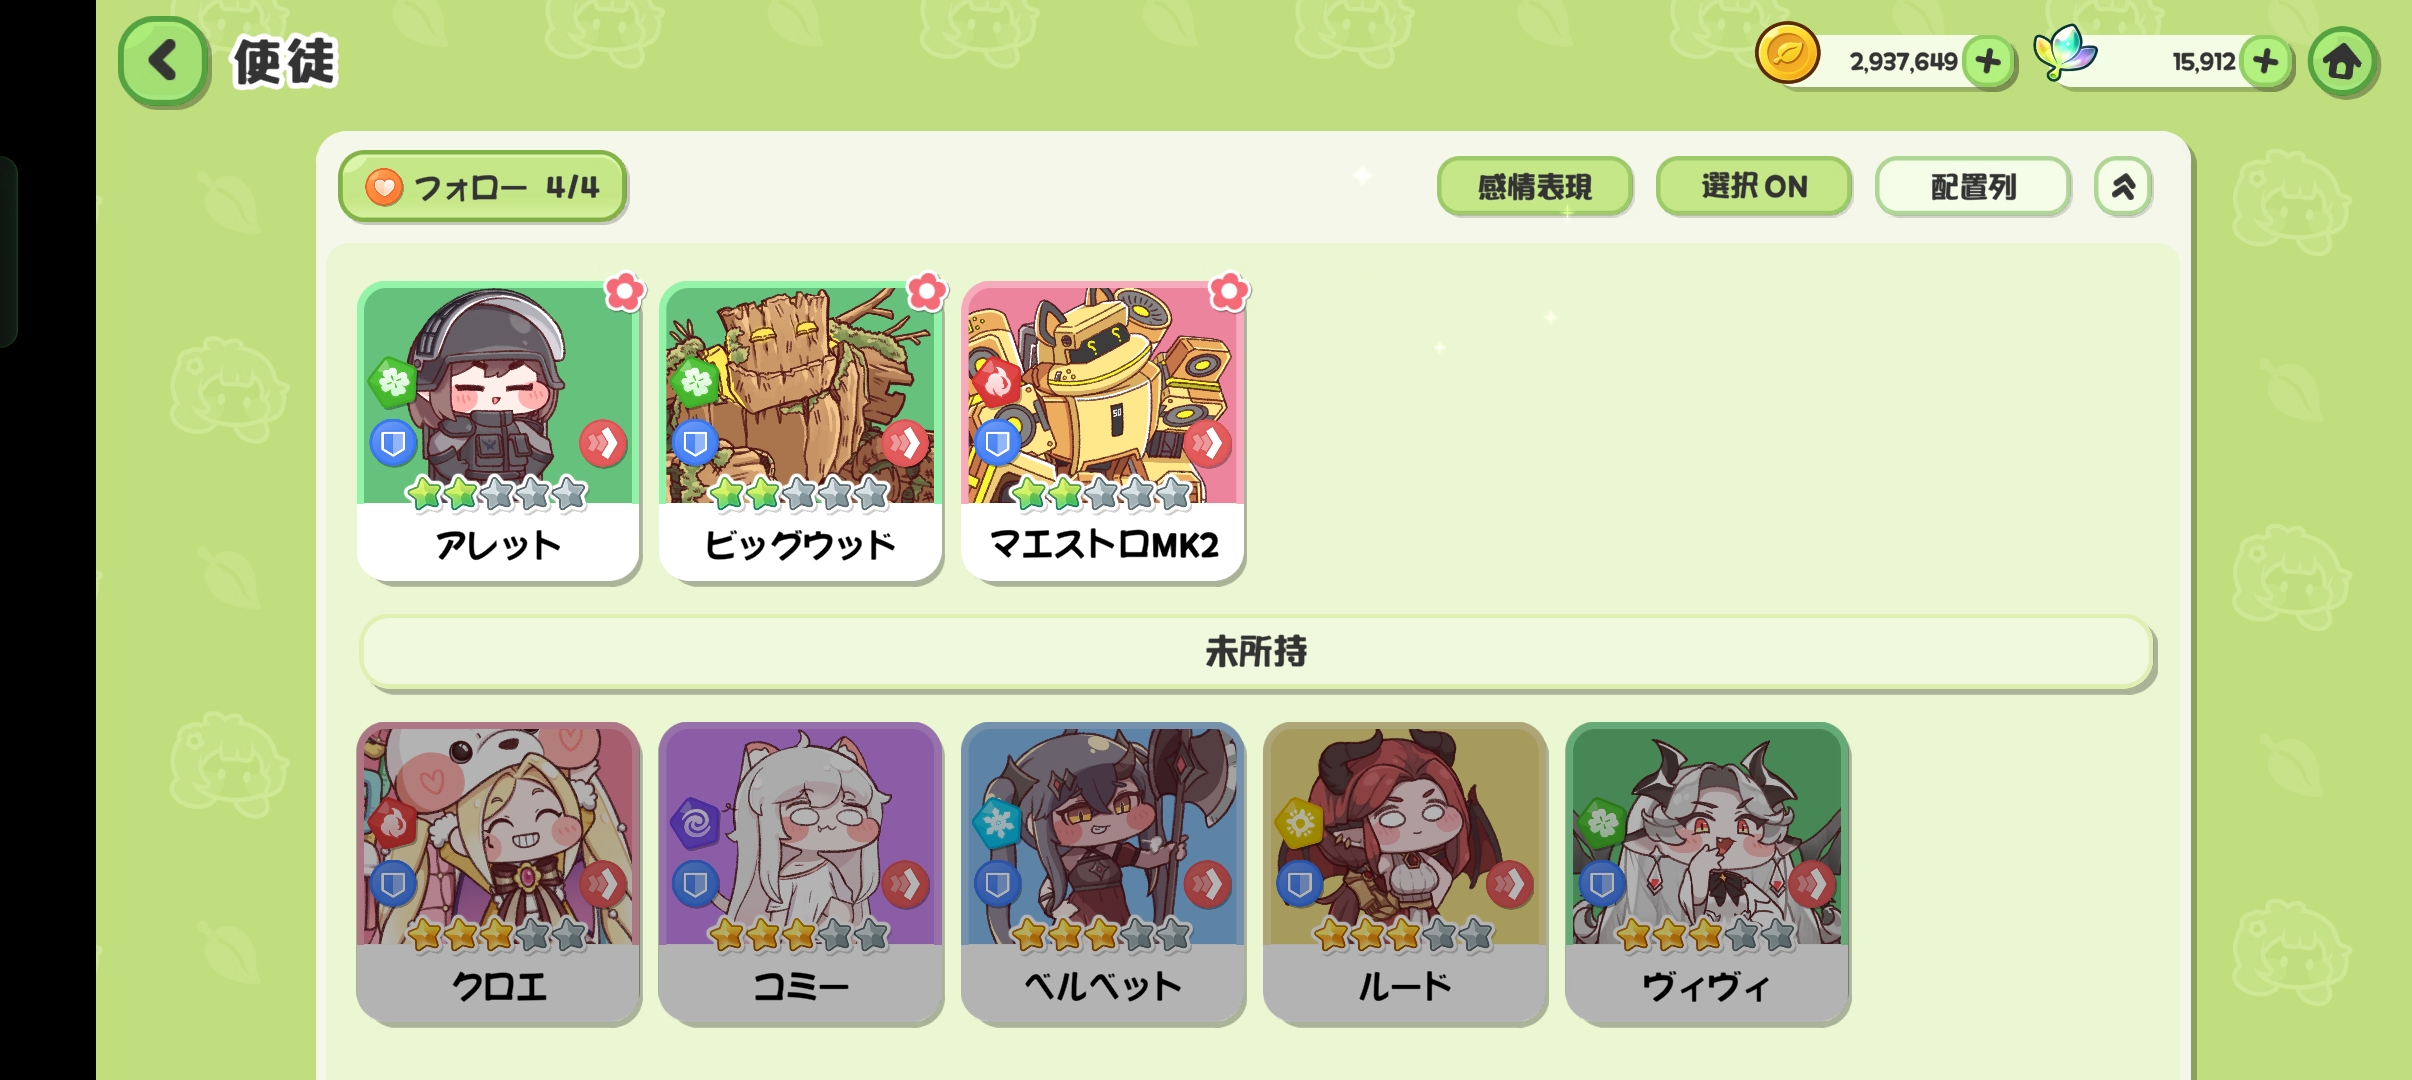Tap the butterfly gem currency icon

point(2064,52)
